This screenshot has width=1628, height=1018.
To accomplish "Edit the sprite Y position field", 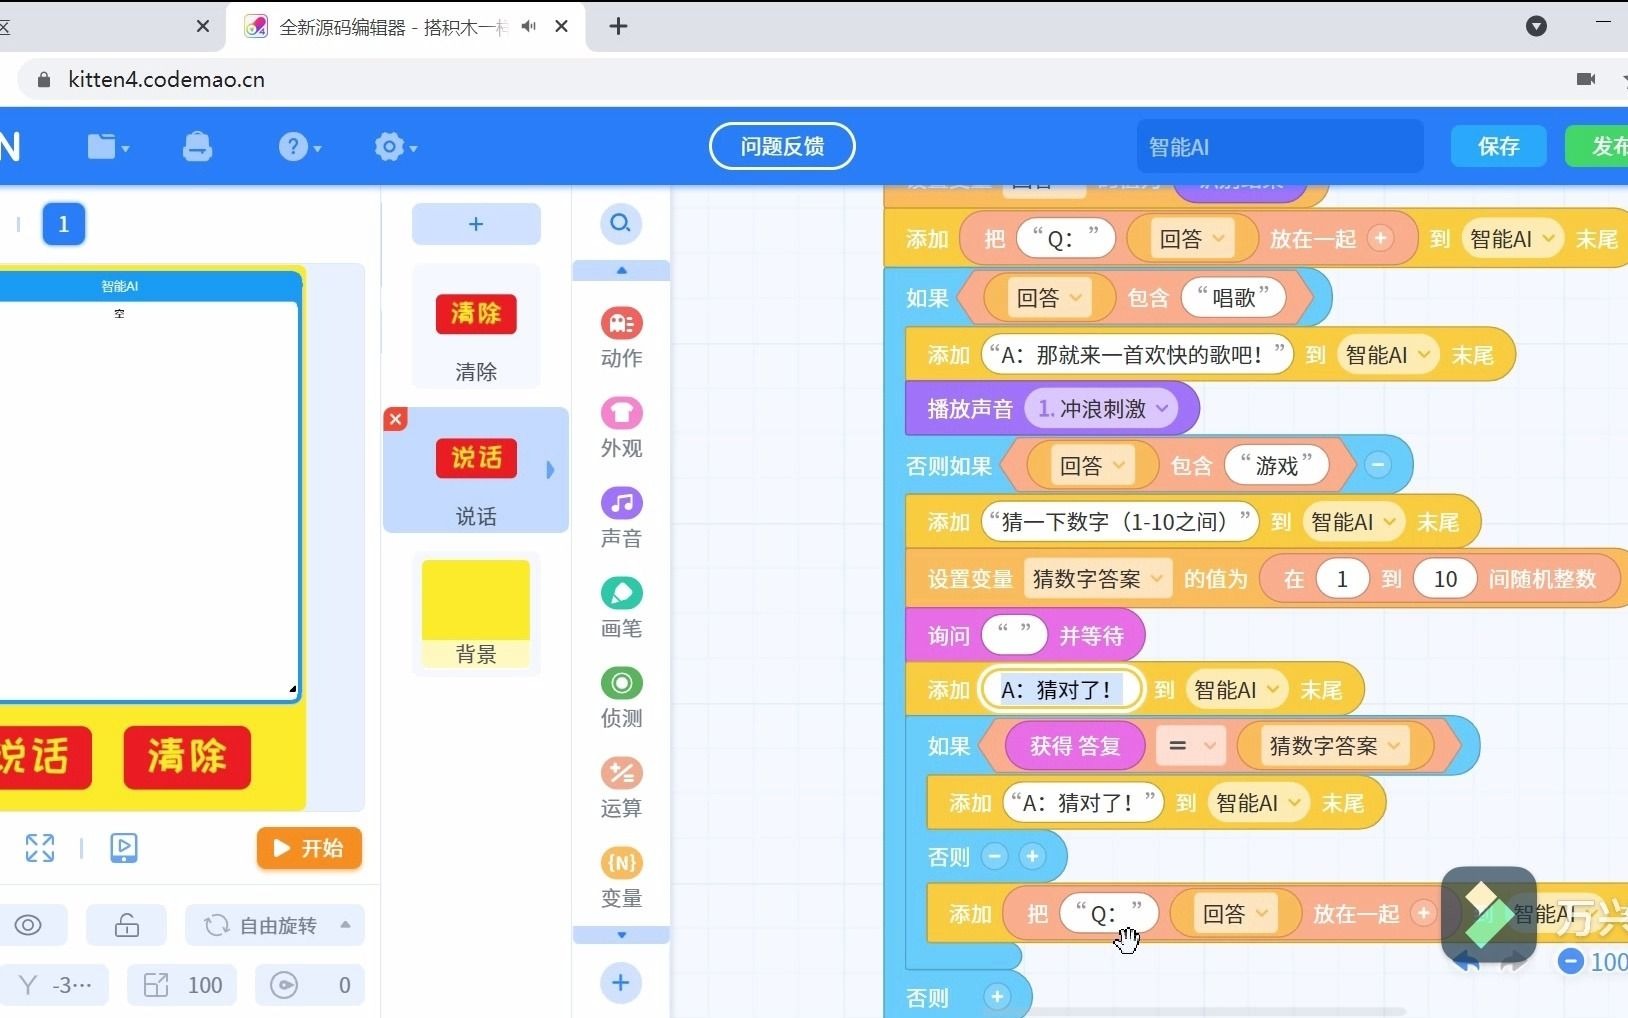I will click(54, 985).
